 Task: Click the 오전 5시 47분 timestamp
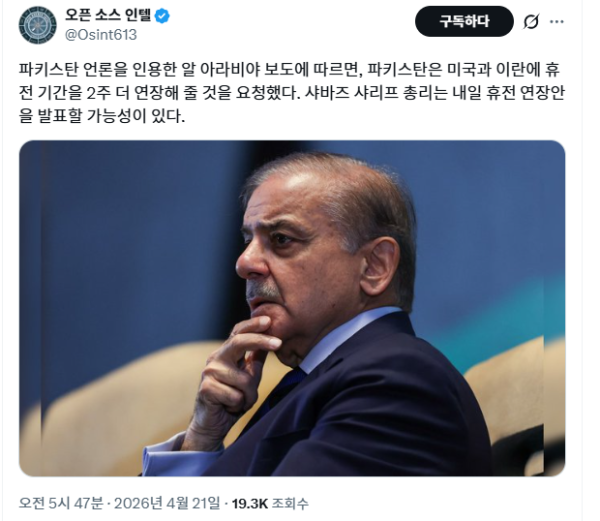[61, 503]
